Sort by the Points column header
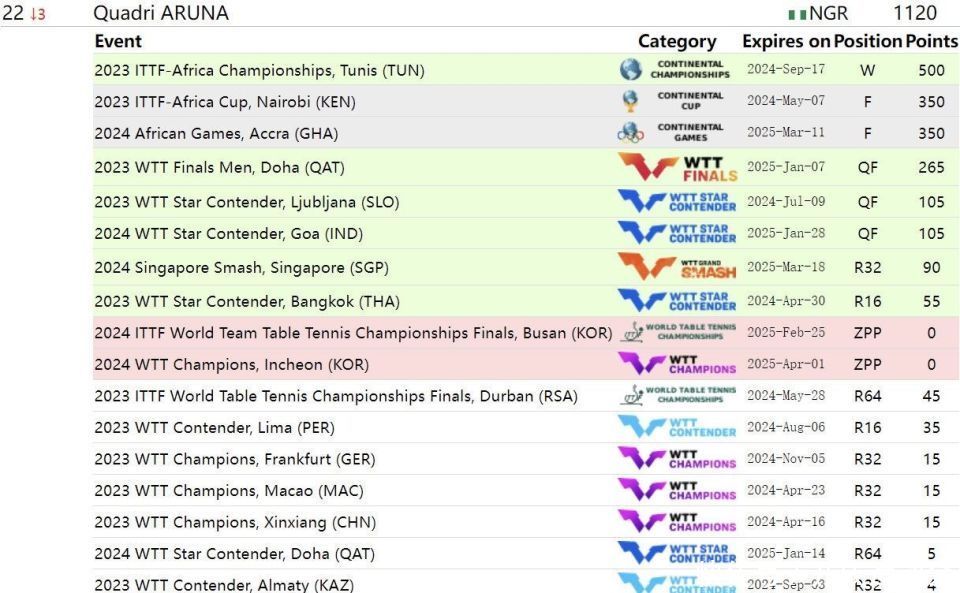This screenshot has height=593, width=960. point(931,42)
